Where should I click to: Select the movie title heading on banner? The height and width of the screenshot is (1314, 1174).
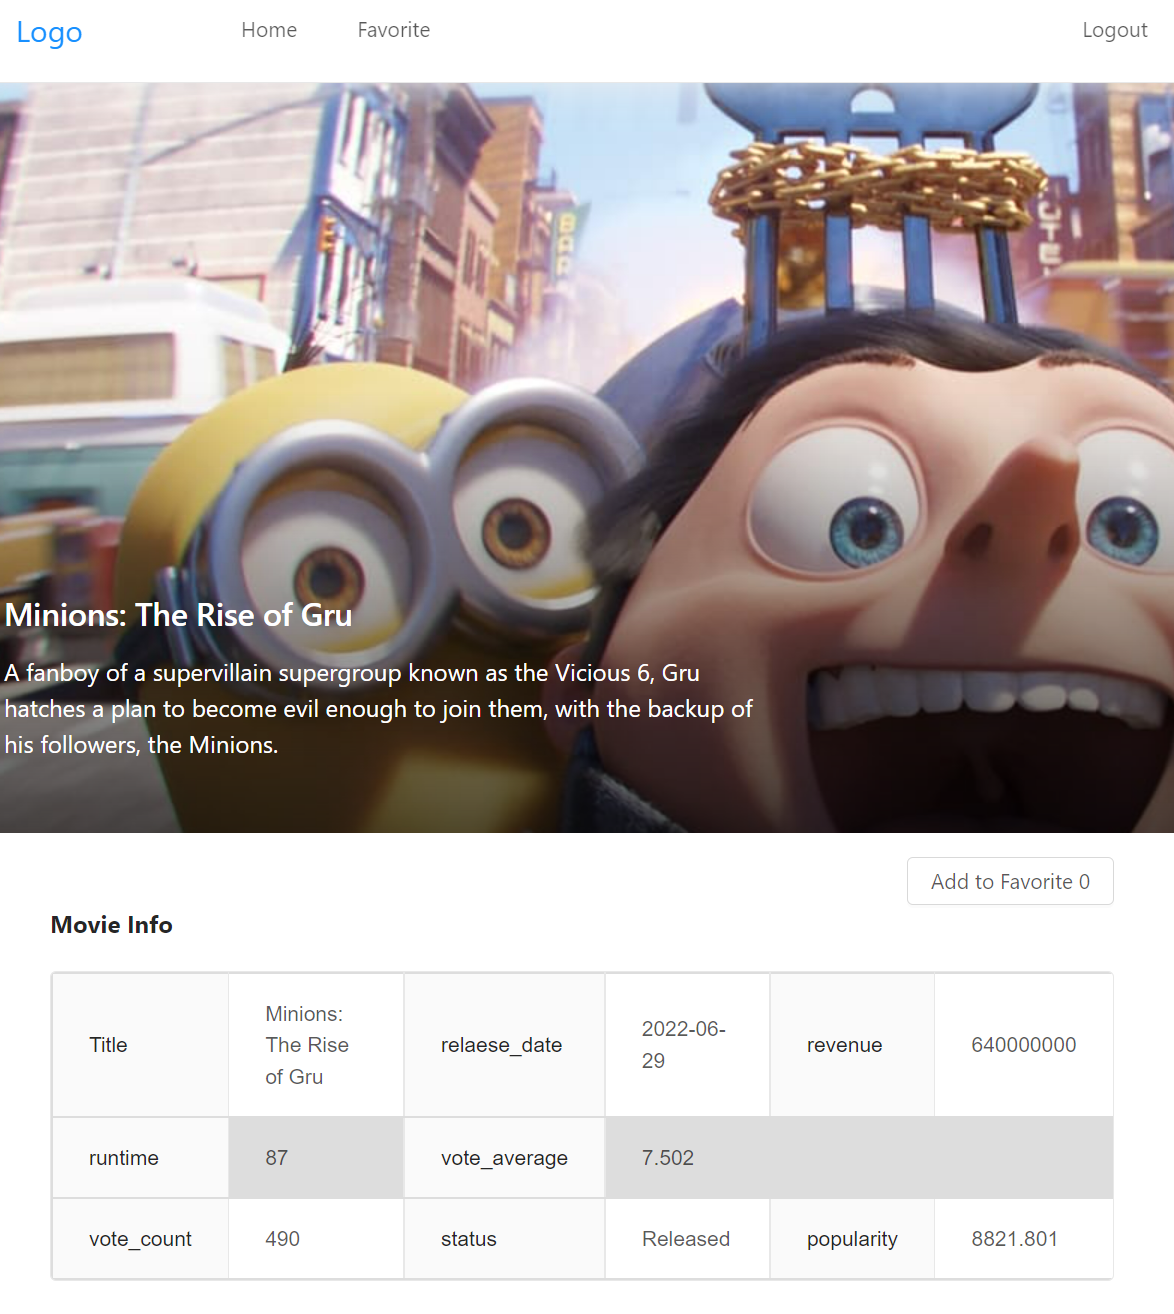pos(179,614)
